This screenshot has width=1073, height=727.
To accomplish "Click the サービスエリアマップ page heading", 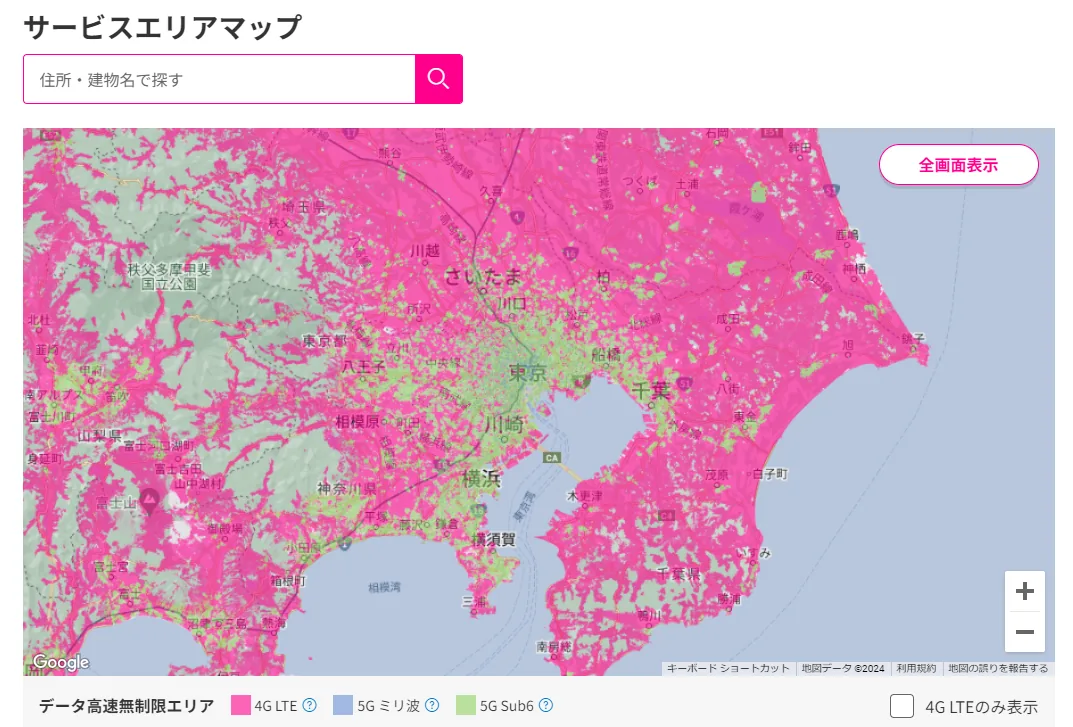I will click(162, 27).
